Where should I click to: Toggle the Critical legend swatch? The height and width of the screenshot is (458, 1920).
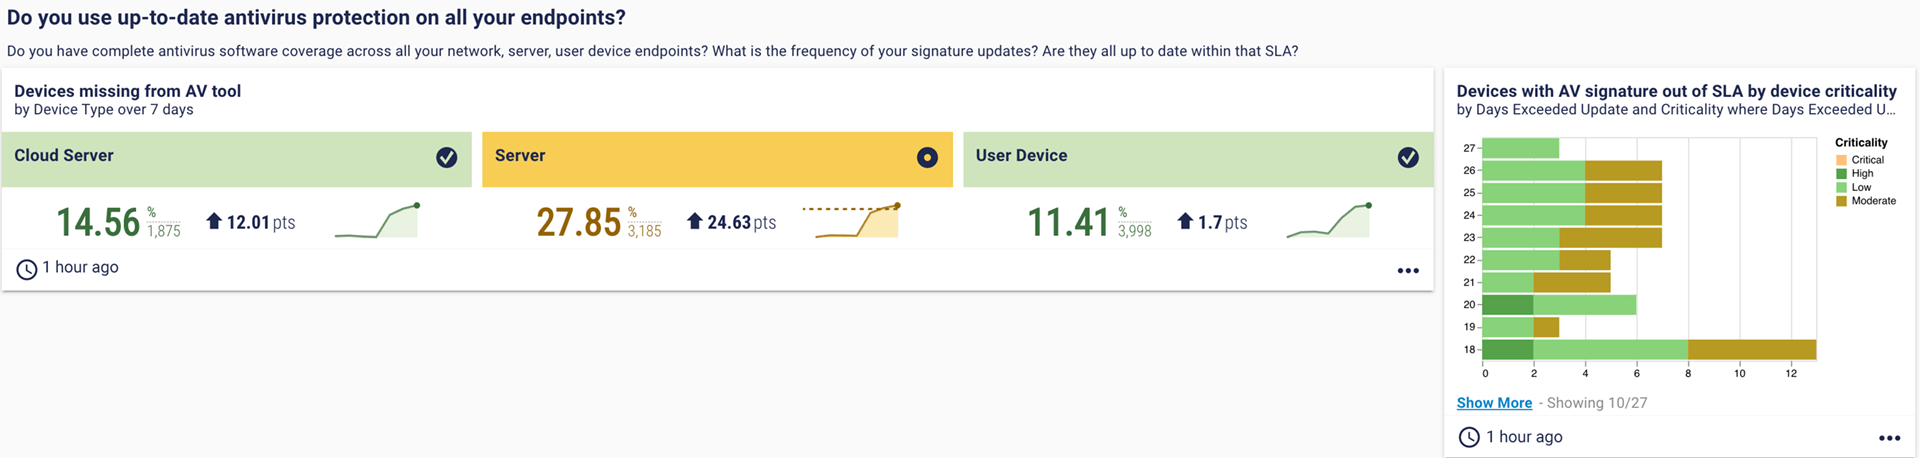click(1842, 160)
